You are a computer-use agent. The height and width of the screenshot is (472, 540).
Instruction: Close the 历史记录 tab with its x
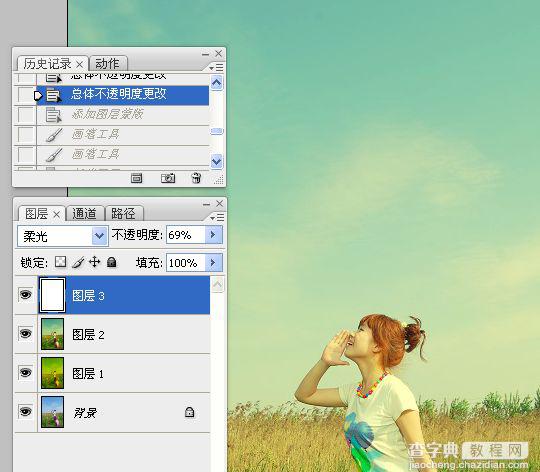tap(80, 65)
